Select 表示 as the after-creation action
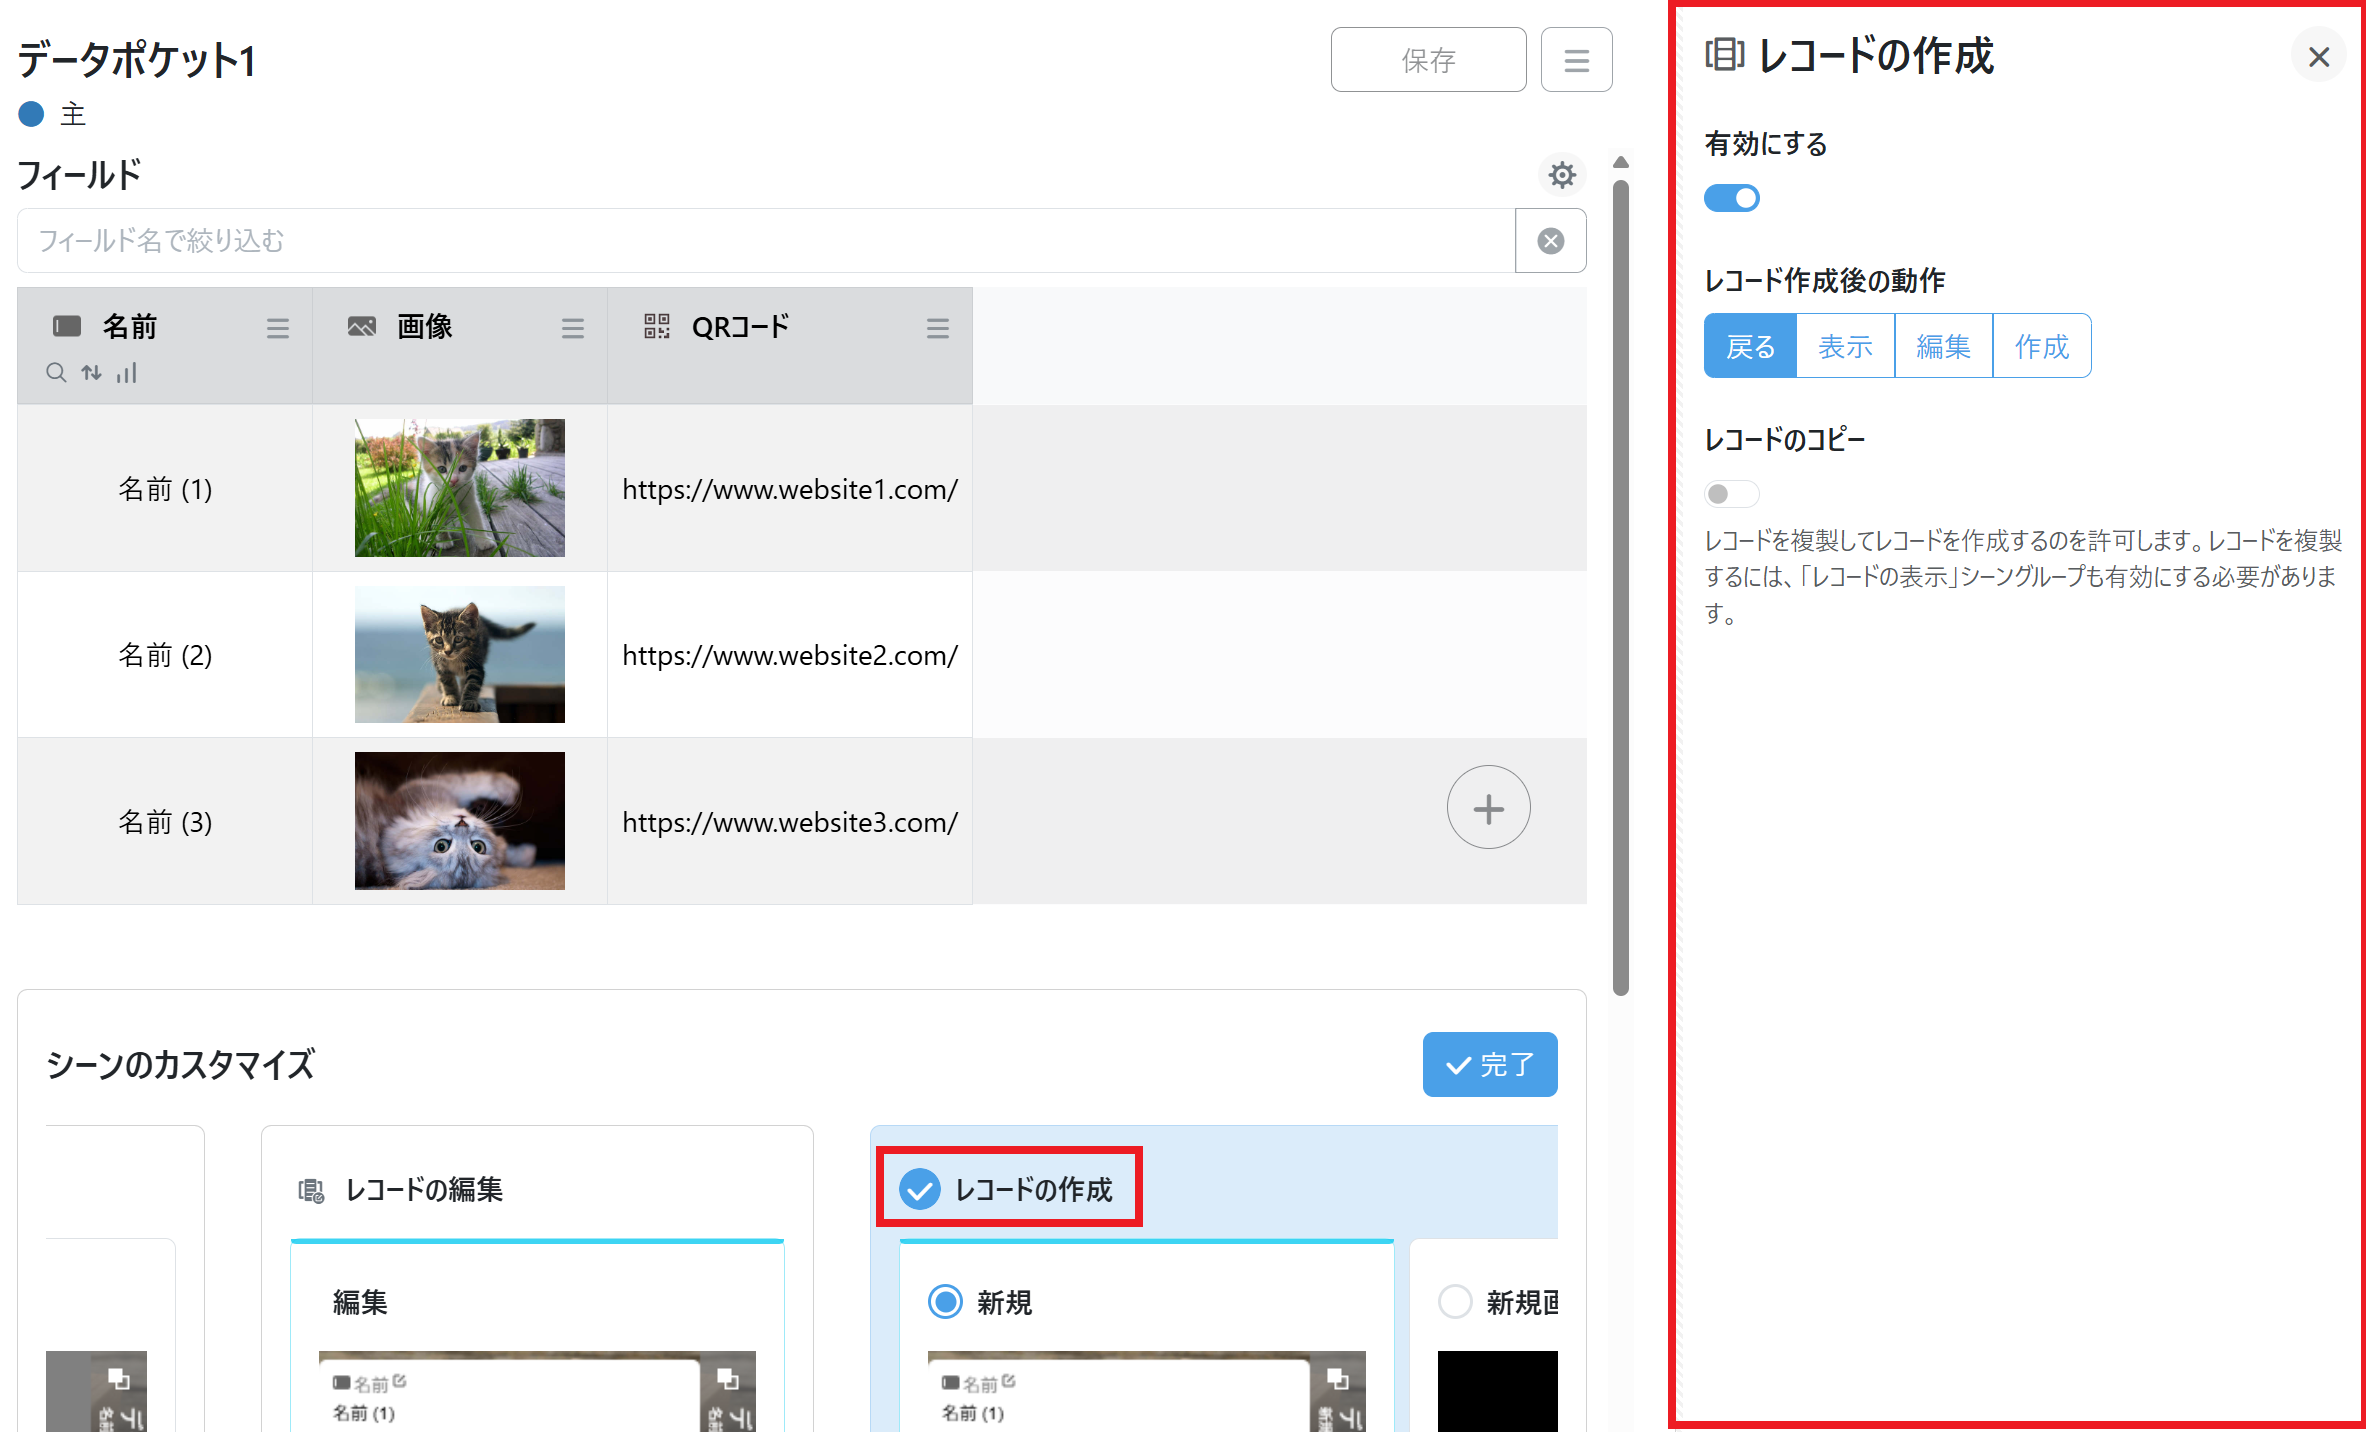Screen dimensions: 2366x1432 coord(1845,346)
